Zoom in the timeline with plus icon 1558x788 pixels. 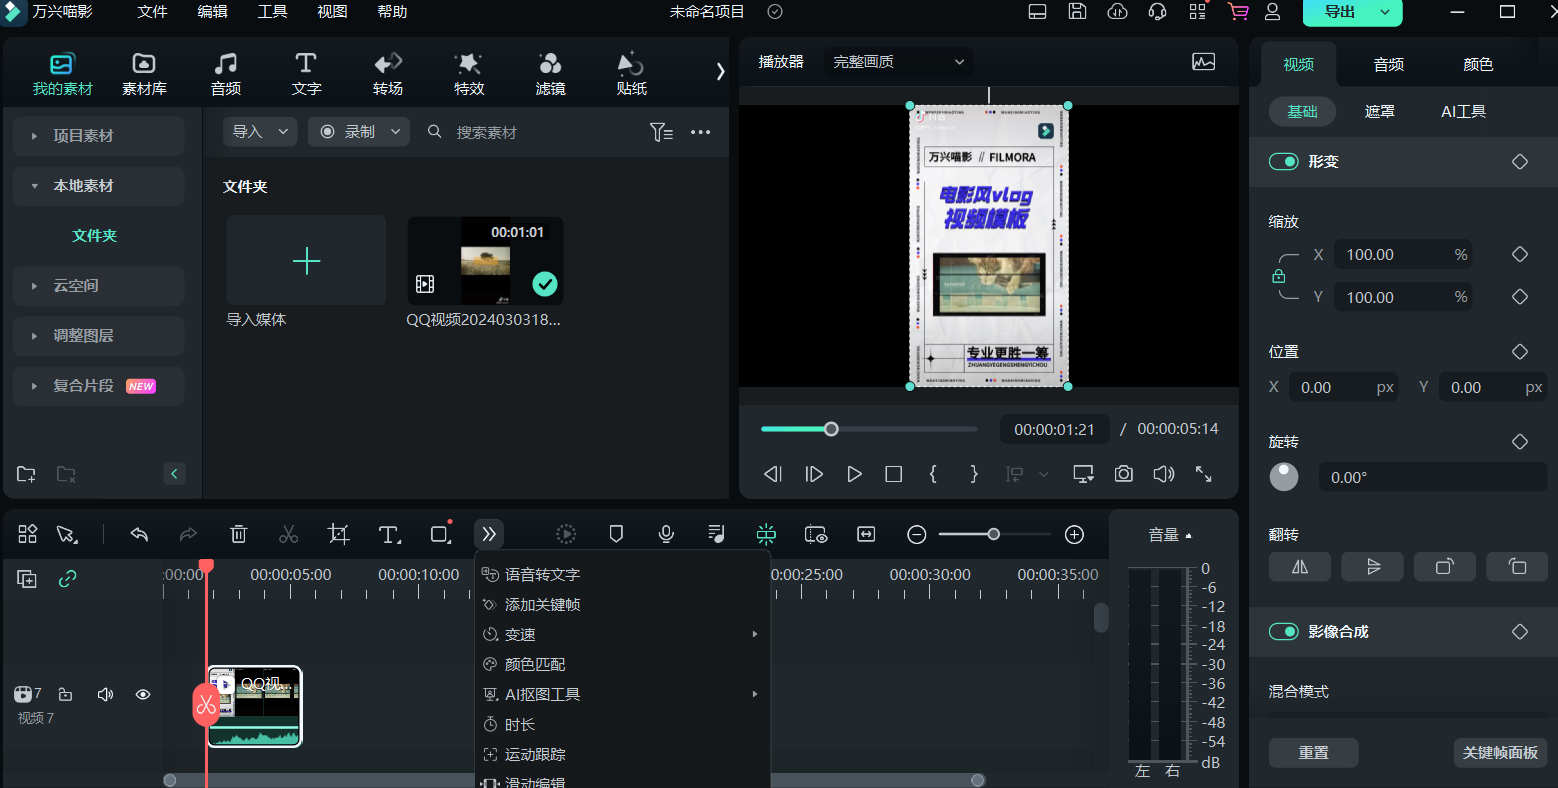1074,534
